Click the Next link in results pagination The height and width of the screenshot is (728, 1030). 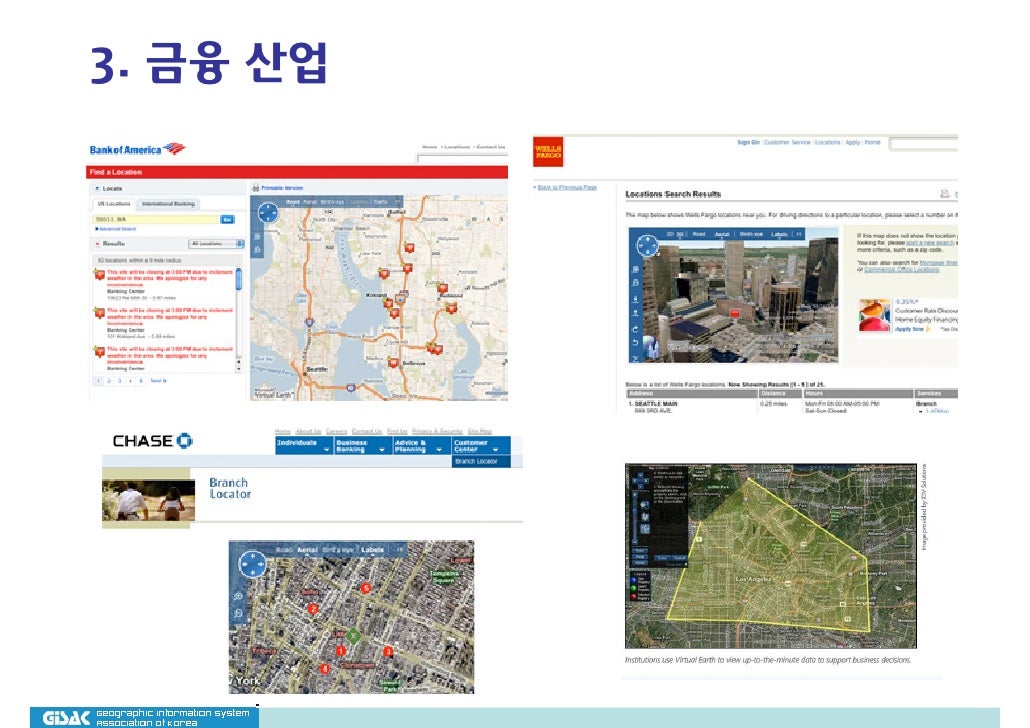(158, 381)
